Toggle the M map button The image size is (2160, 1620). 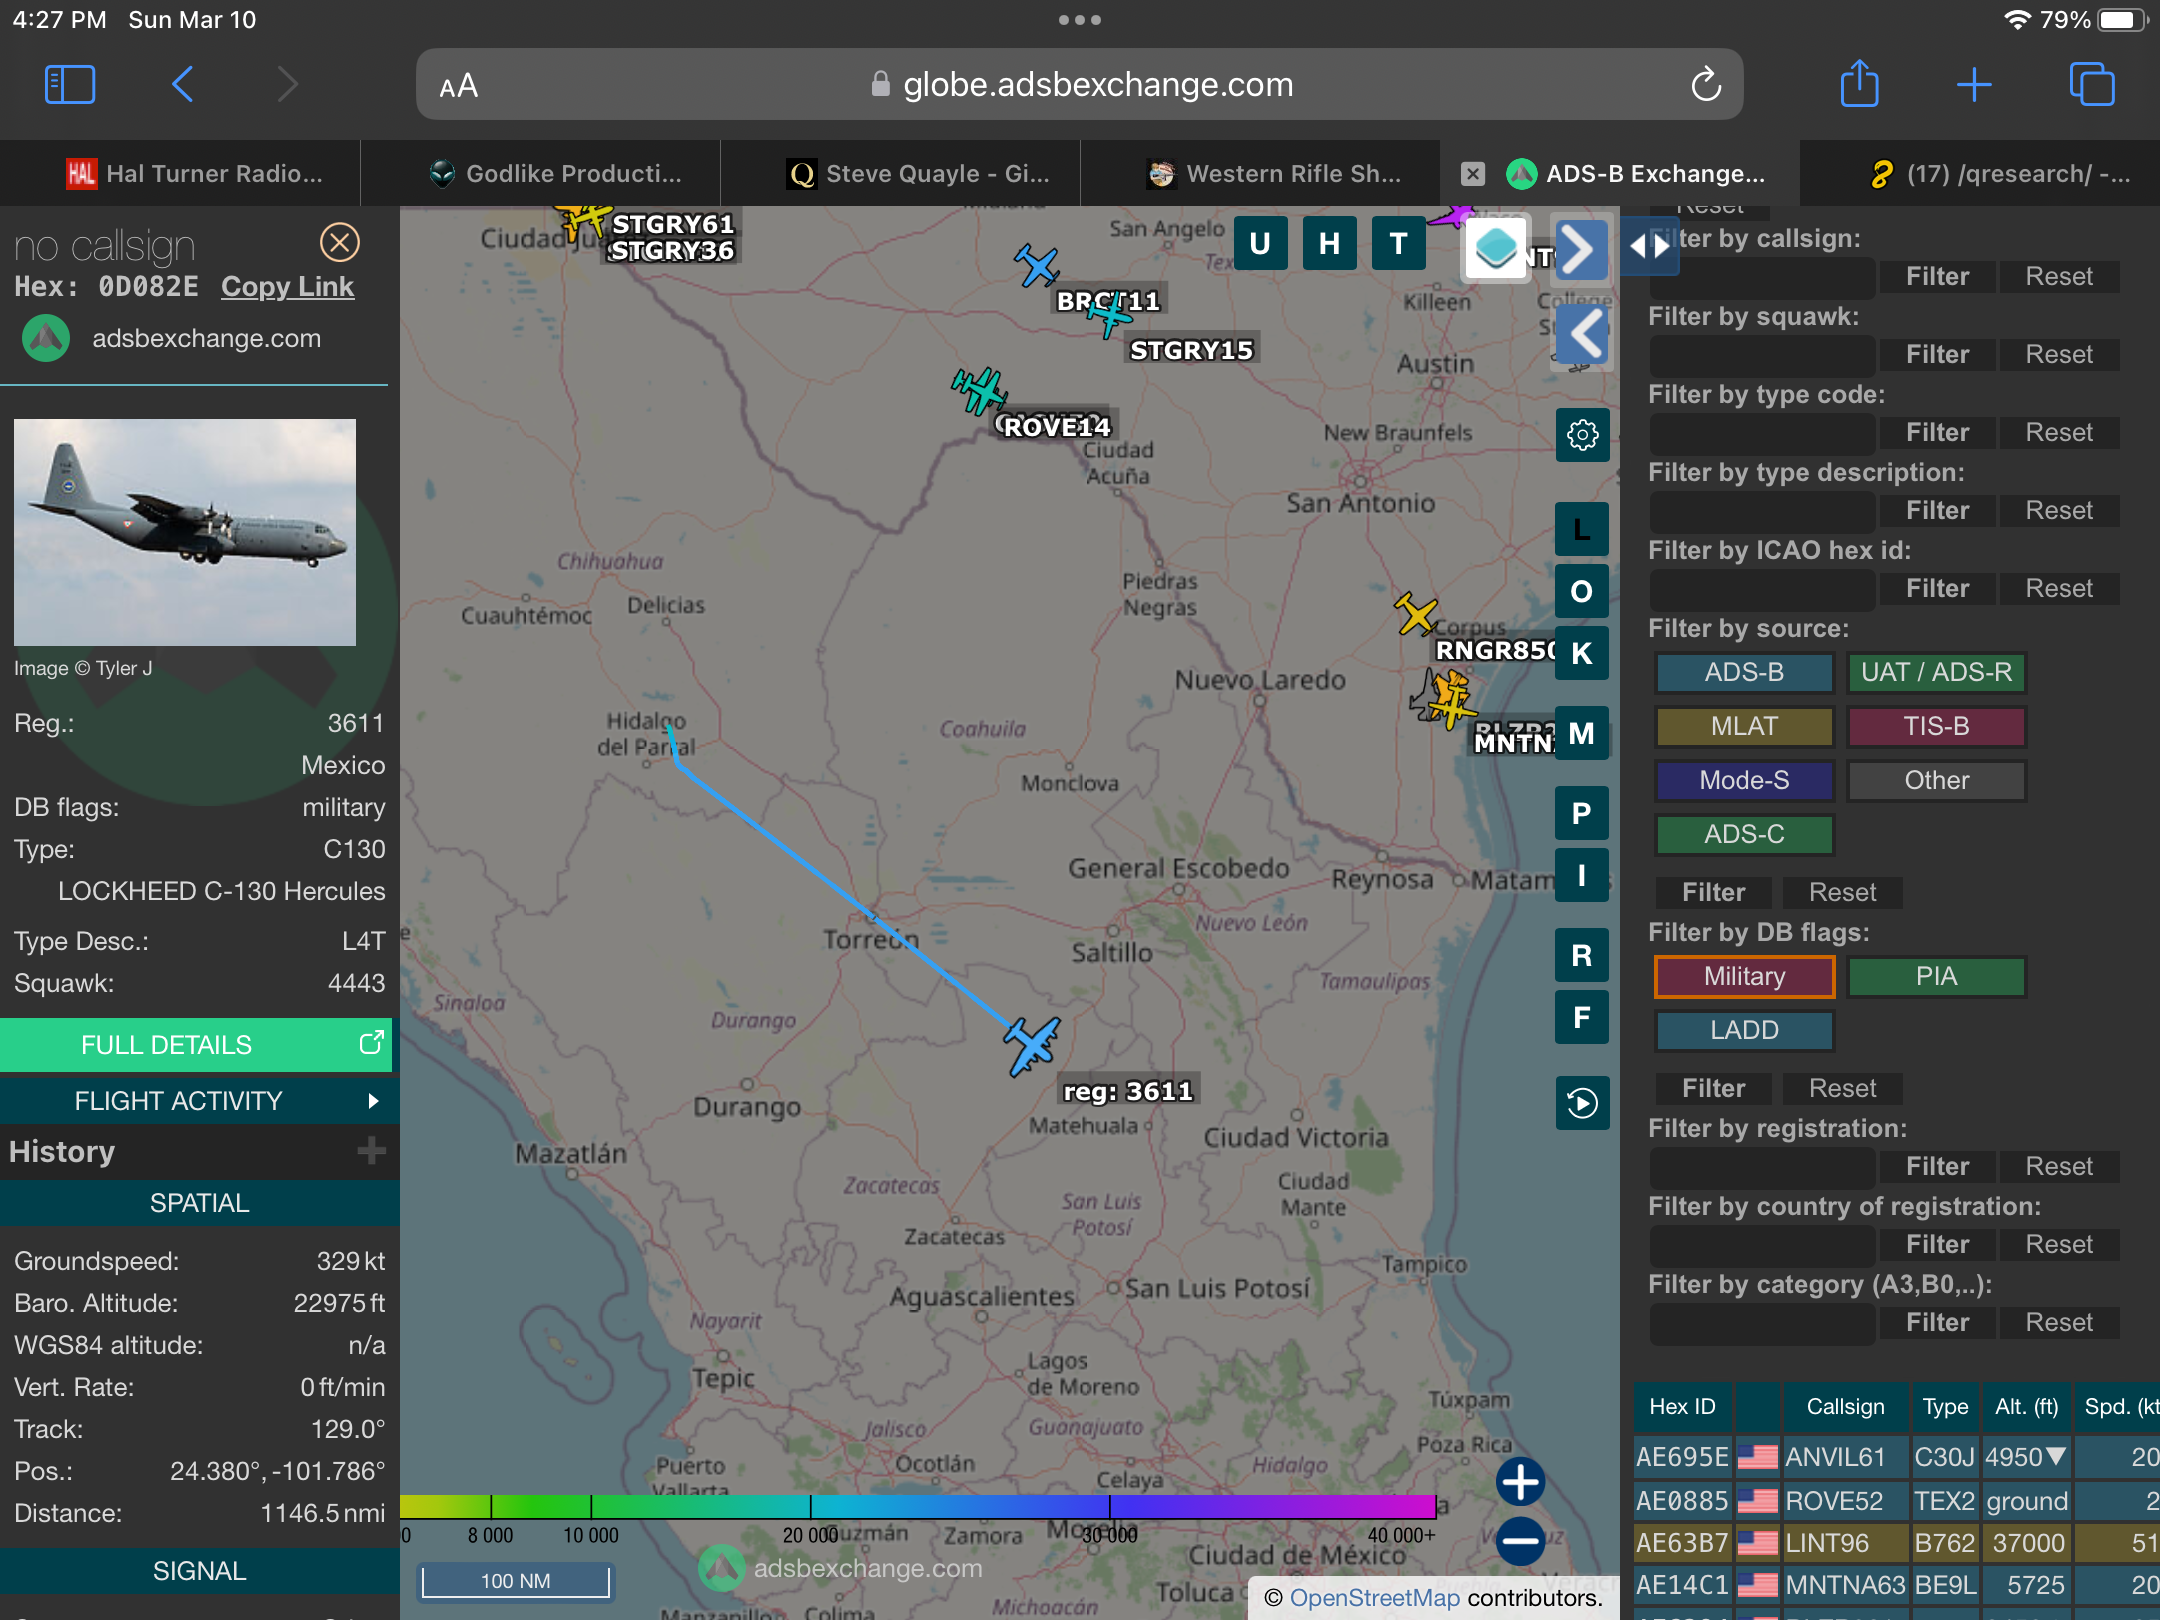[x=1582, y=733]
